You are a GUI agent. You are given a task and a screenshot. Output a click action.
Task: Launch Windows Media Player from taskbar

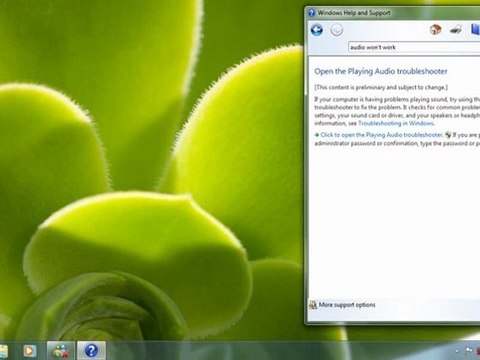coord(29,351)
